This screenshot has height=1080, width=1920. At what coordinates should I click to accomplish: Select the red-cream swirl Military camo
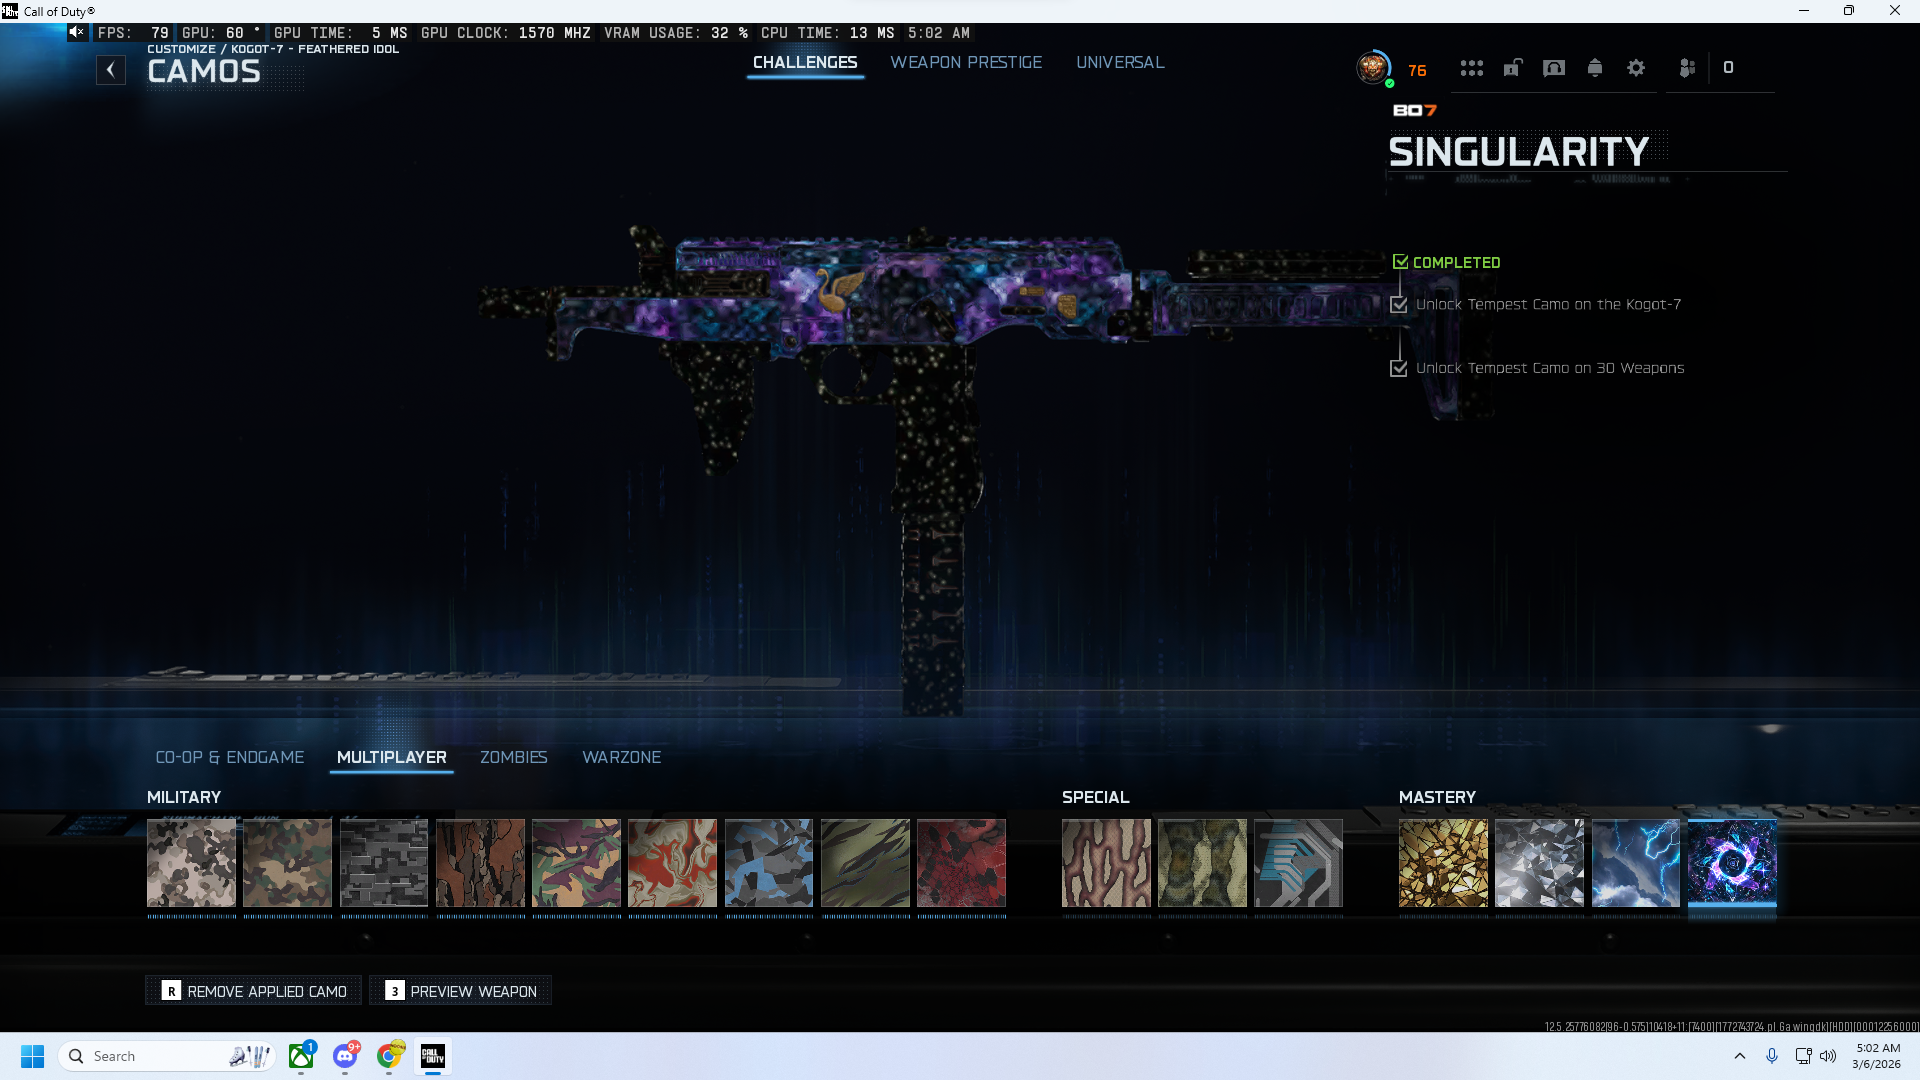(x=673, y=863)
